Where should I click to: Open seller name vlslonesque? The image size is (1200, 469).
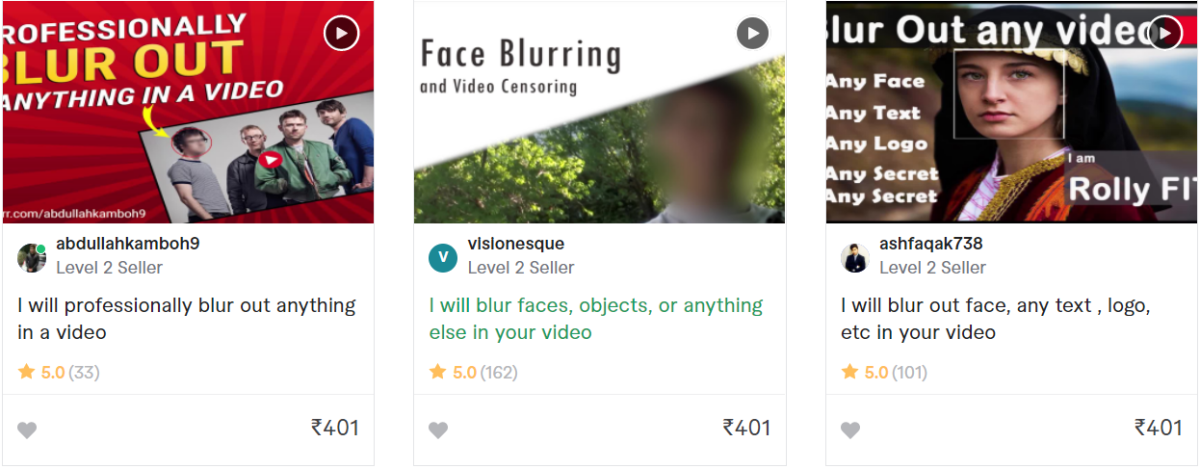click(x=516, y=244)
